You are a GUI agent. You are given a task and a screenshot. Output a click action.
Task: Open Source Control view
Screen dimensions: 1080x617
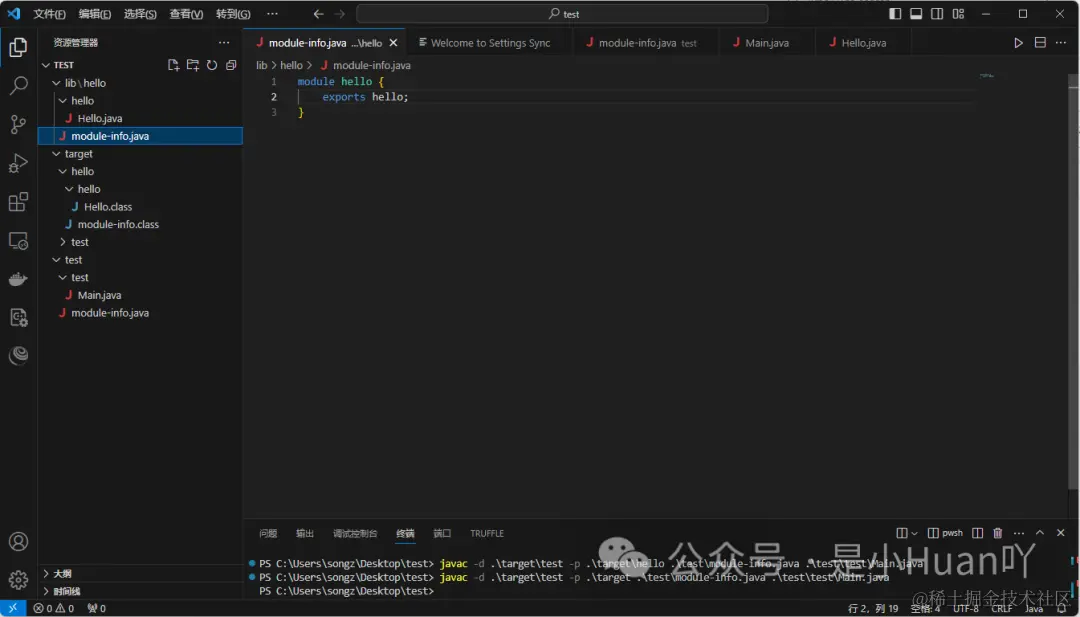[19, 125]
